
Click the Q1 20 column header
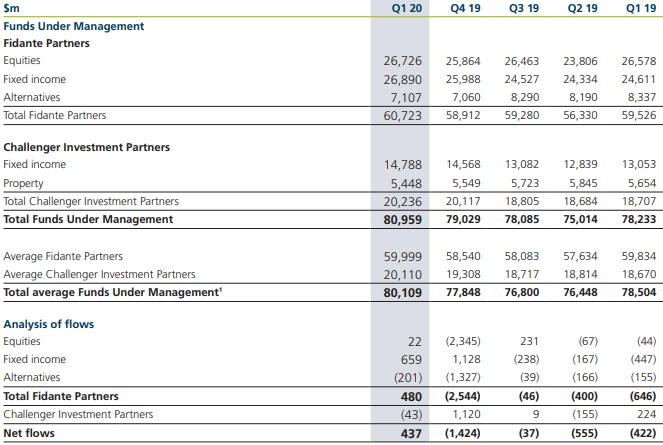pyautogui.click(x=406, y=8)
